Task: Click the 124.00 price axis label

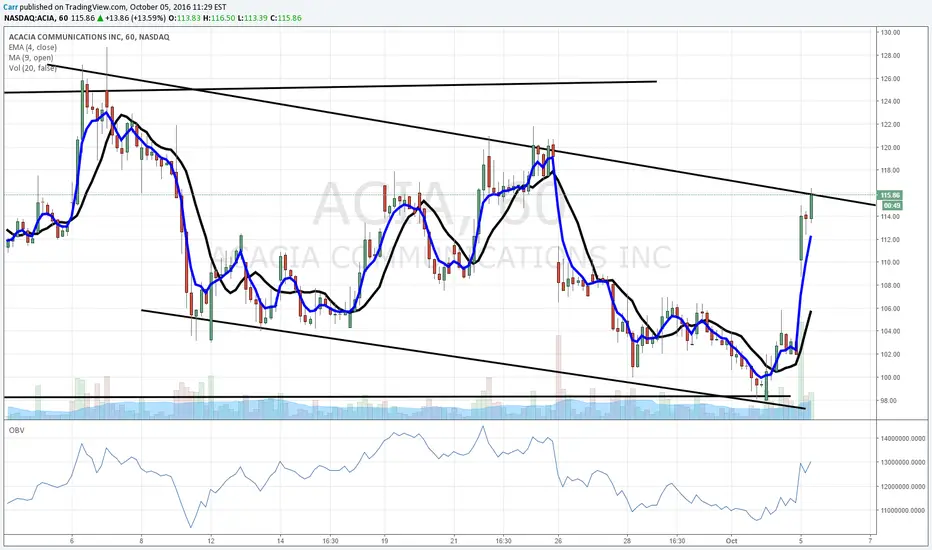Action: (891, 102)
